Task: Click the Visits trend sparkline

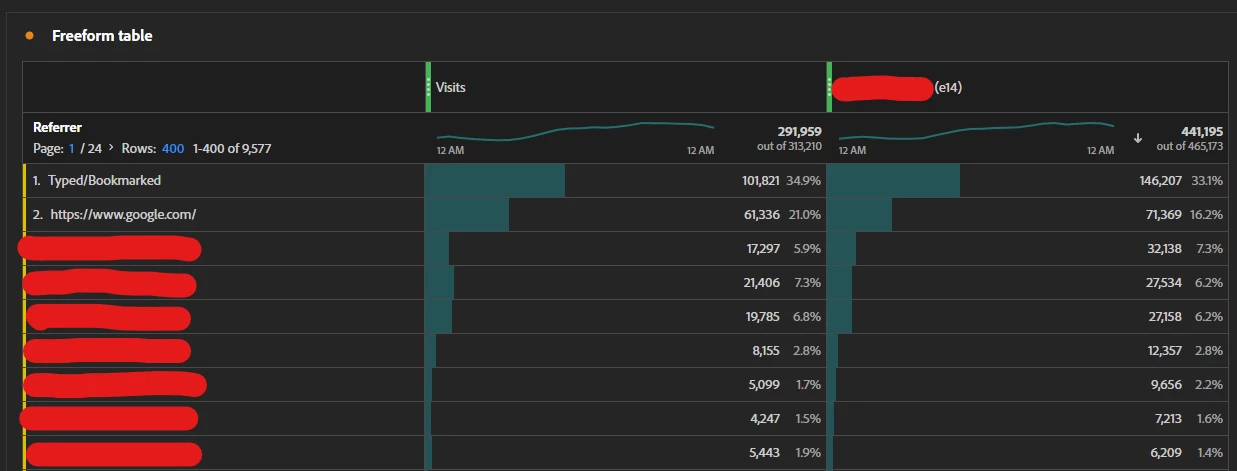Action: pos(575,132)
